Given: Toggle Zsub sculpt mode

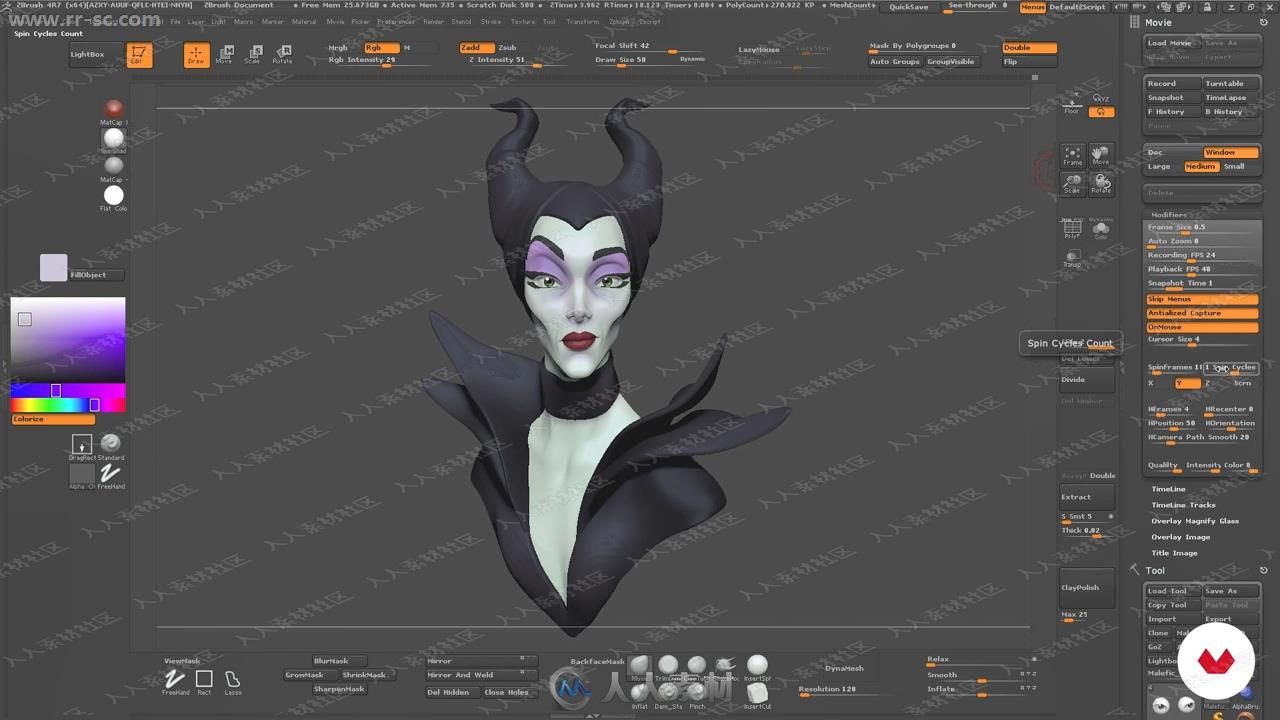Looking at the screenshot, I should 508,47.
